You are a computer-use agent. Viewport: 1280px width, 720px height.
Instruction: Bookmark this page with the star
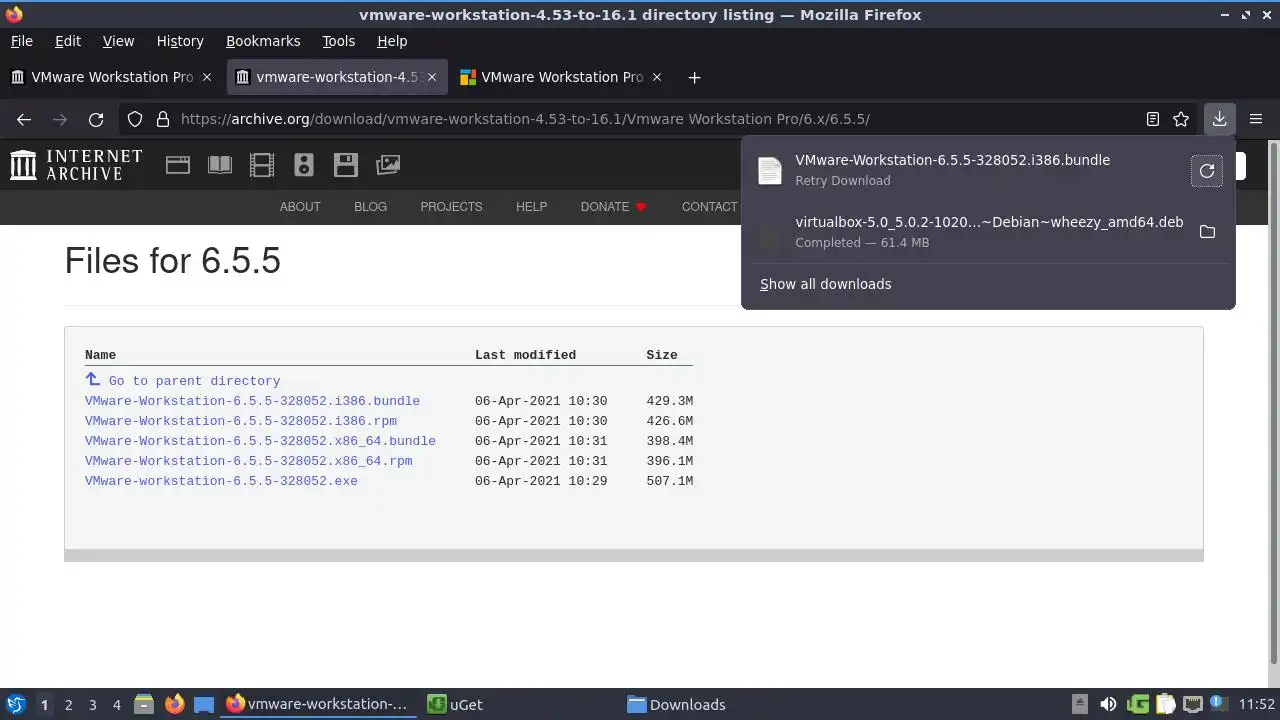(1181, 119)
